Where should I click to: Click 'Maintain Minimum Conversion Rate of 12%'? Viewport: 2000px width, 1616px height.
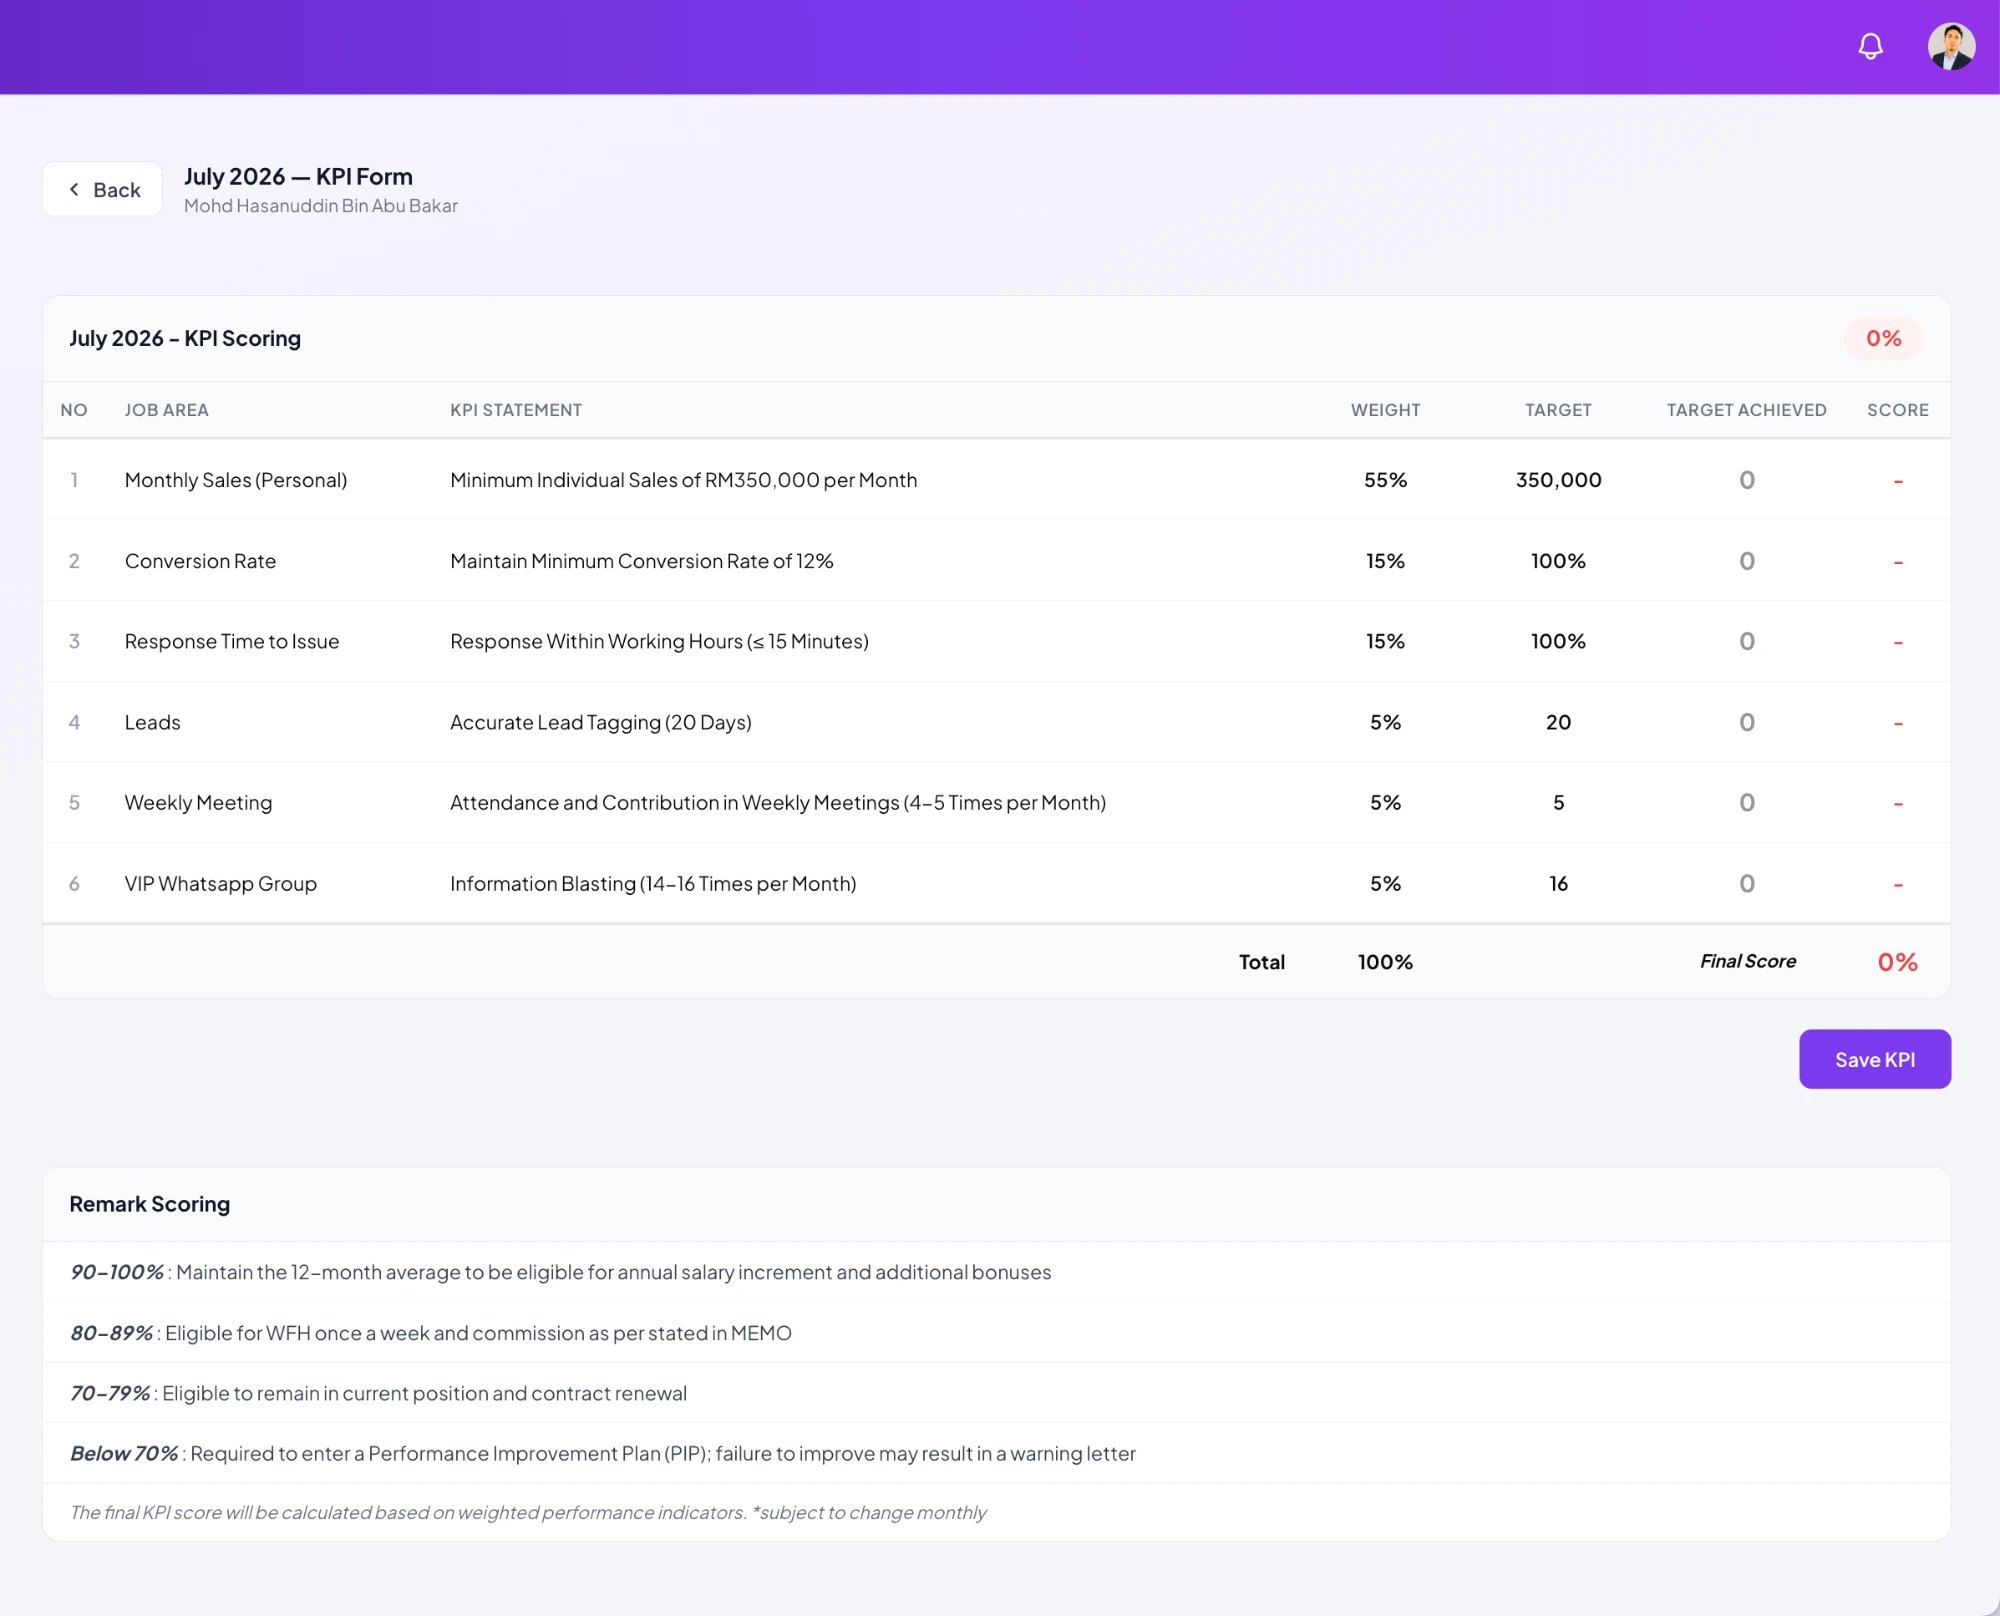[641, 561]
